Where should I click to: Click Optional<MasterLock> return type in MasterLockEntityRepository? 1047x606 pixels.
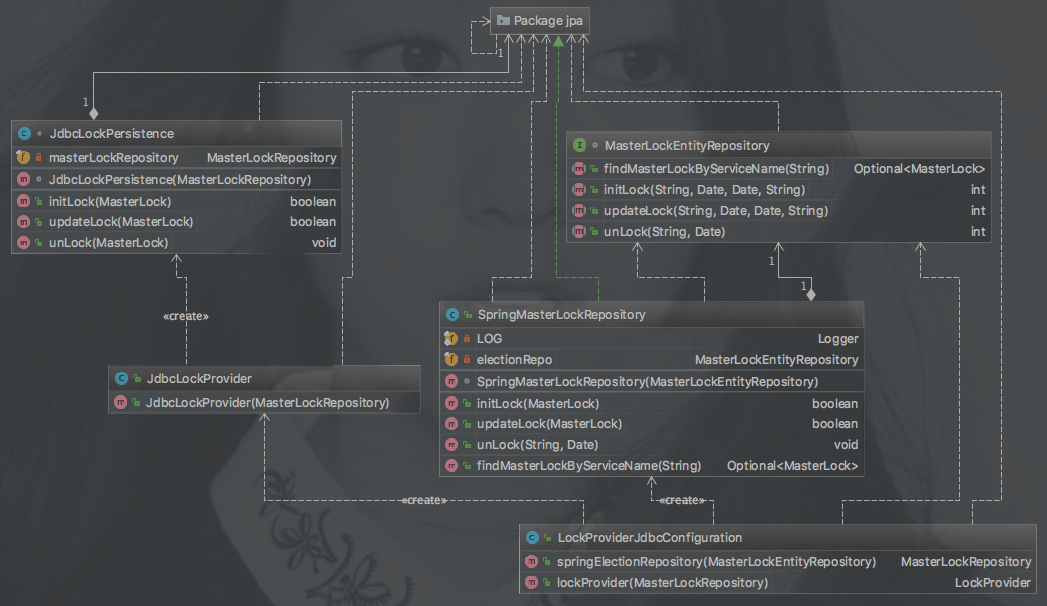pos(919,169)
